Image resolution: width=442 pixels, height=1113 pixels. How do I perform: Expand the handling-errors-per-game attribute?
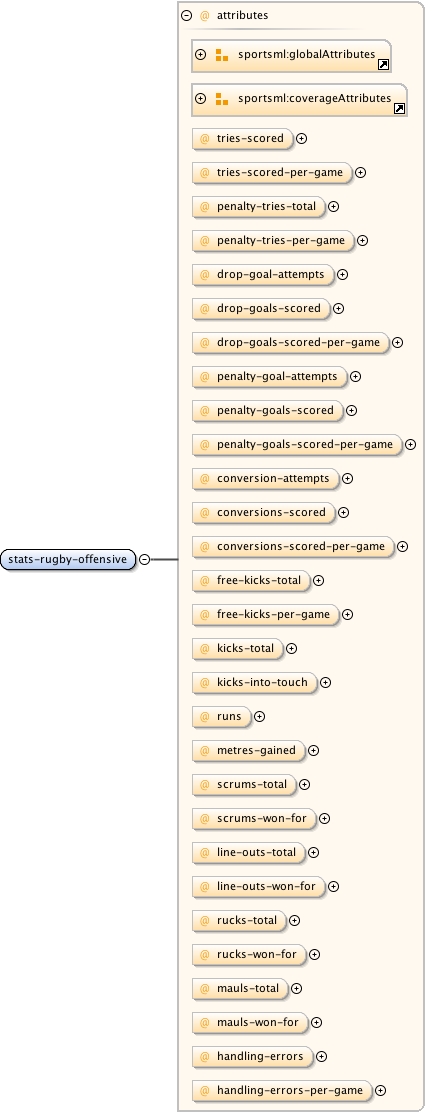tap(380, 1090)
